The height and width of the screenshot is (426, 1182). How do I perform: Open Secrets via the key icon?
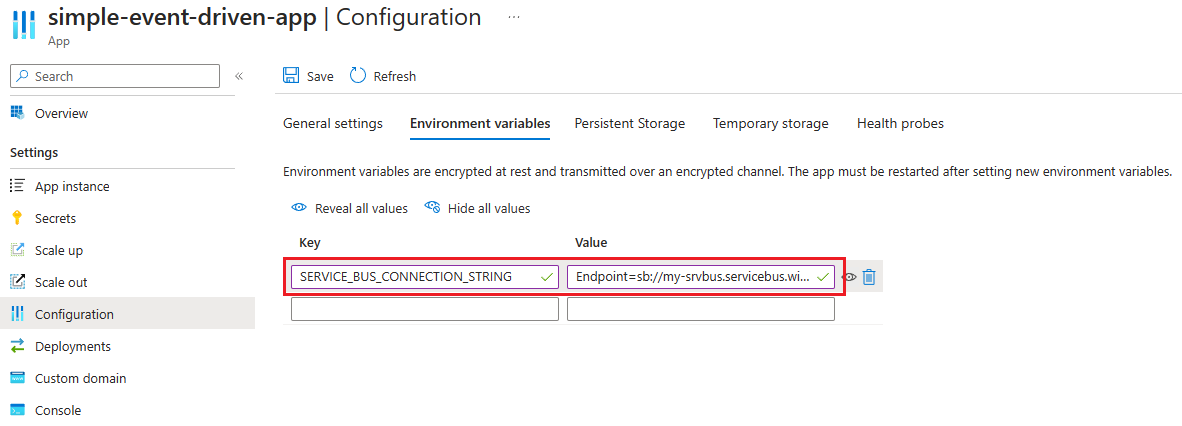coord(17,218)
